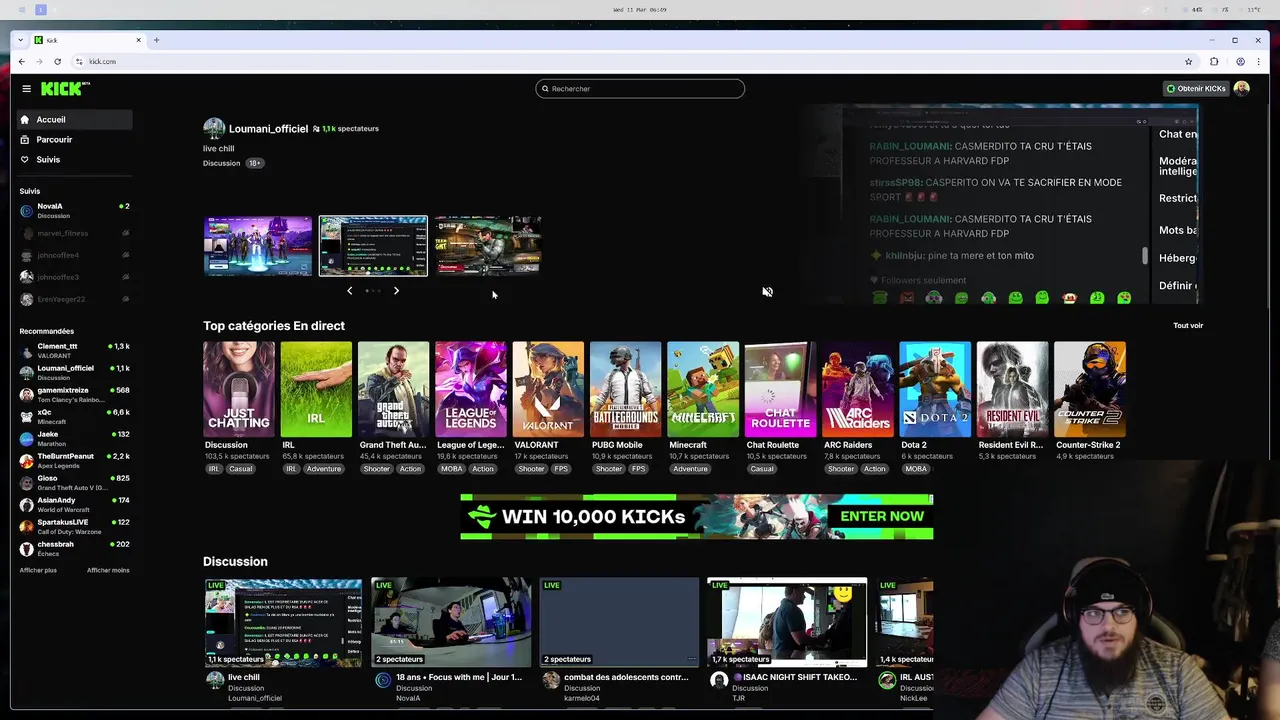Open VALORANT category card
This screenshot has width=1280, height=720.
pyautogui.click(x=548, y=390)
